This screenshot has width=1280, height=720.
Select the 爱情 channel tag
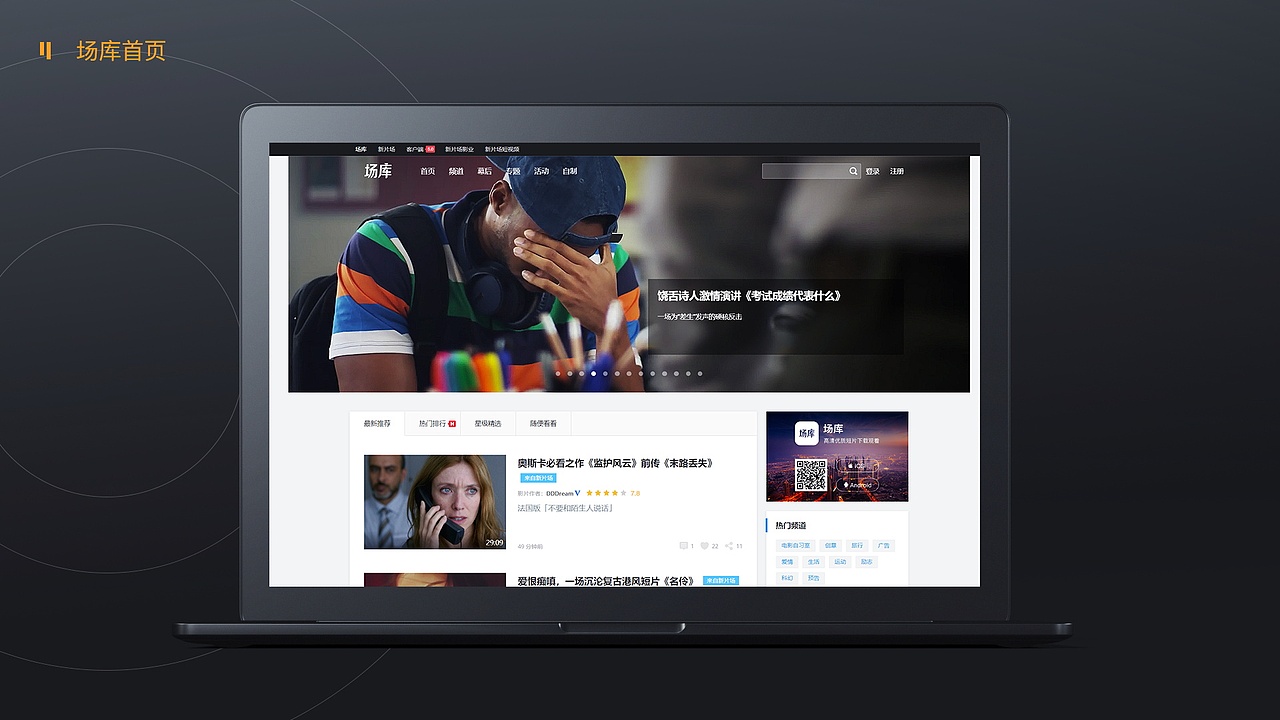point(788,562)
